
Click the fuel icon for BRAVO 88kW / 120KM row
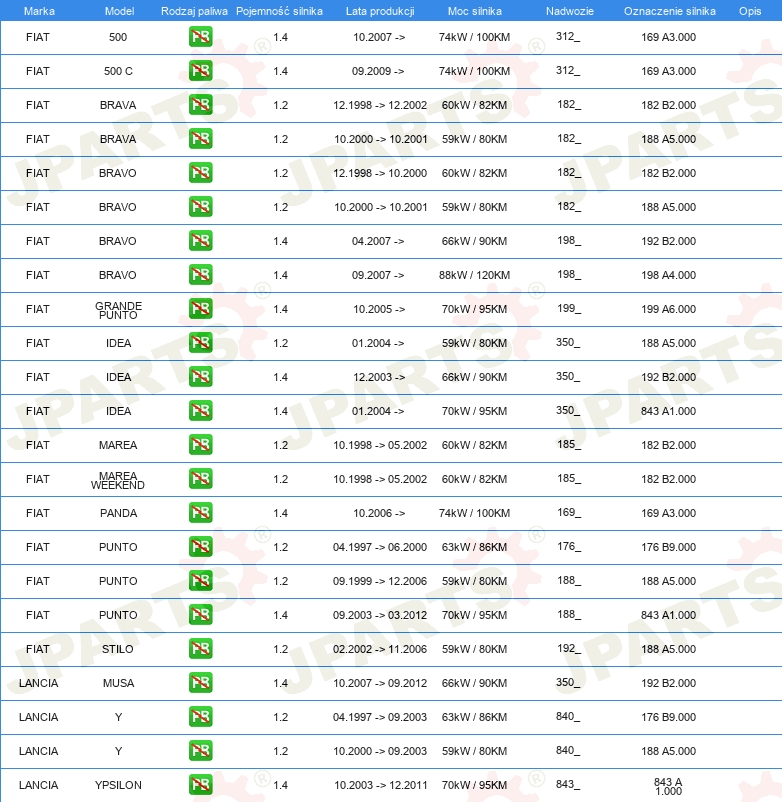pyautogui.click(x=200, y=275)
